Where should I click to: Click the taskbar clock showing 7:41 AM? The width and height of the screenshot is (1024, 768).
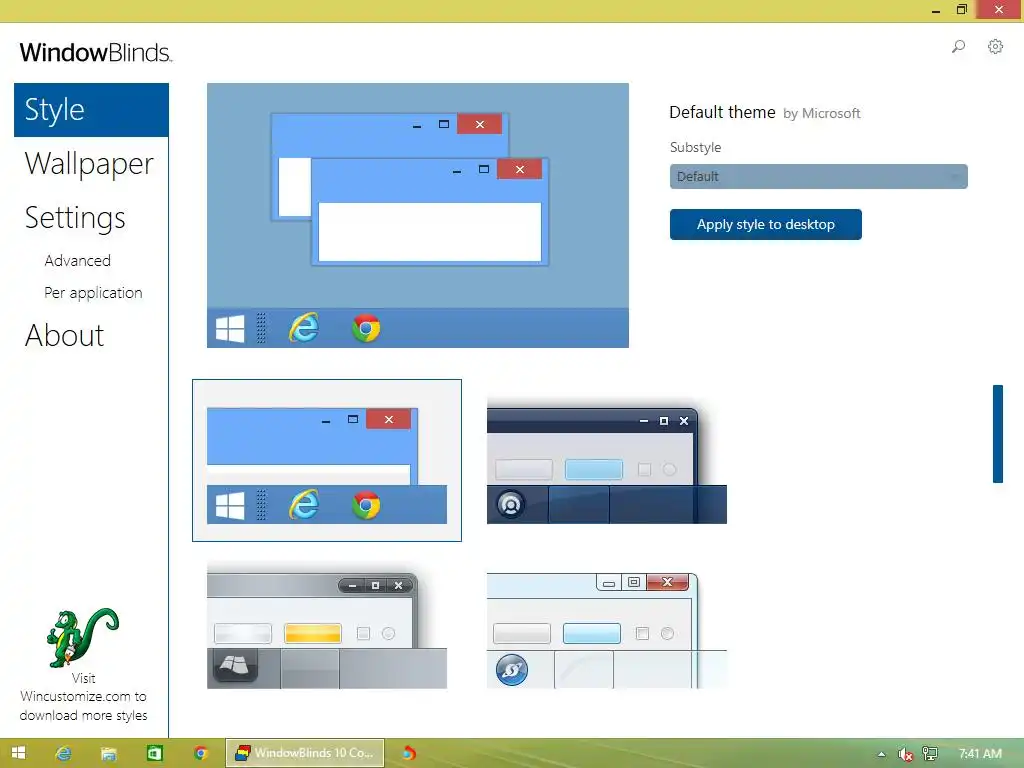point(980,754)
